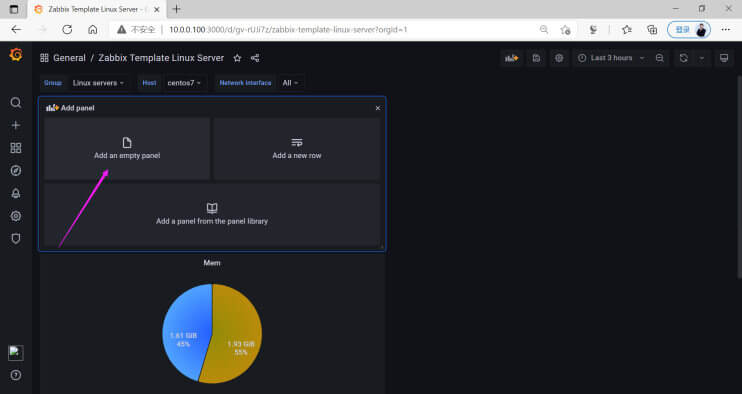The image size is (742, 394).
Task: Click the not secure warning indicator
Action: pyautogui.click(x=136, y=29)
